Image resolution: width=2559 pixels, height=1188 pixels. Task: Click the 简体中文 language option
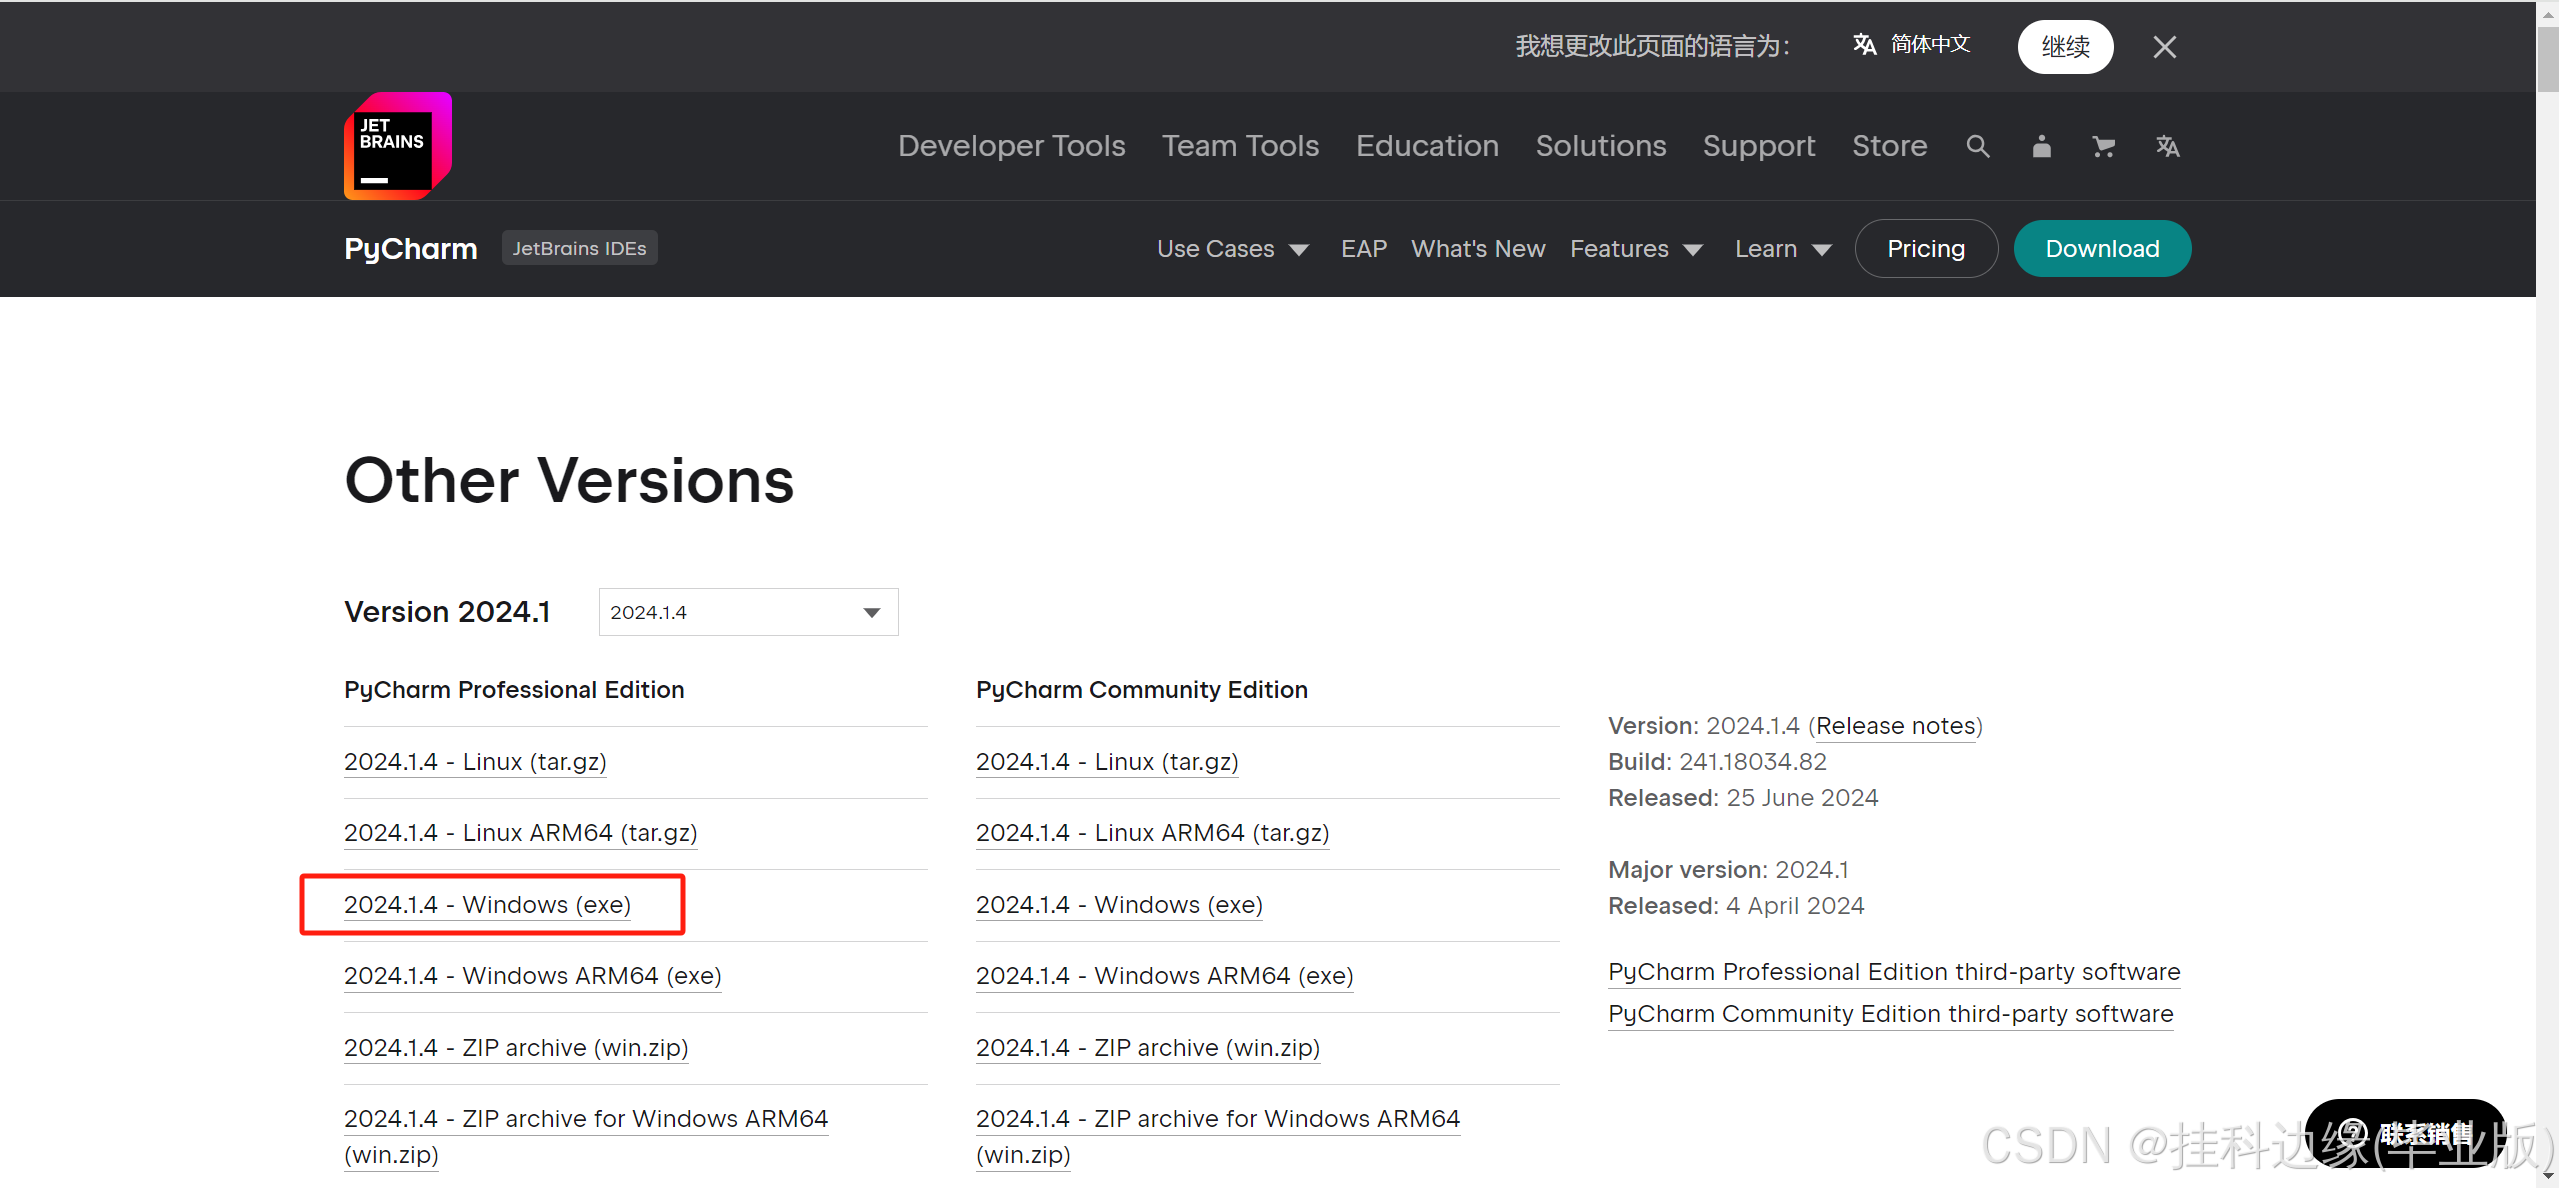click(x=1911, y=45)
